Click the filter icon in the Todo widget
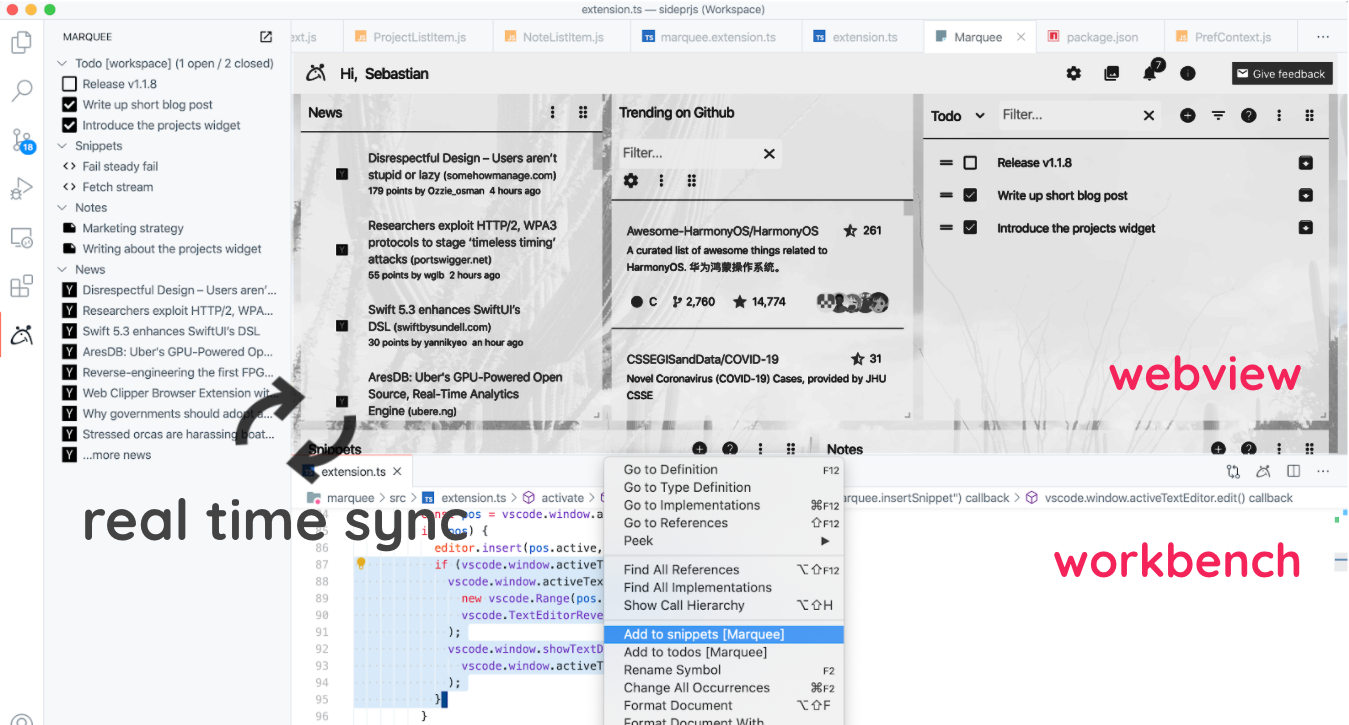This screenshot has width=1349, height=725. point(1218,115)
